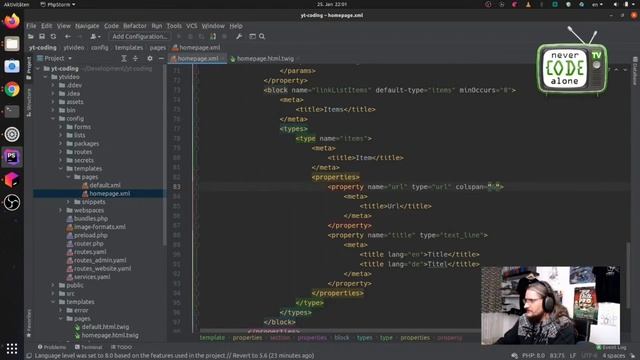Show Applications grid in the dock
This screenshot has width=640, height=360.
(x=12, y=348)
